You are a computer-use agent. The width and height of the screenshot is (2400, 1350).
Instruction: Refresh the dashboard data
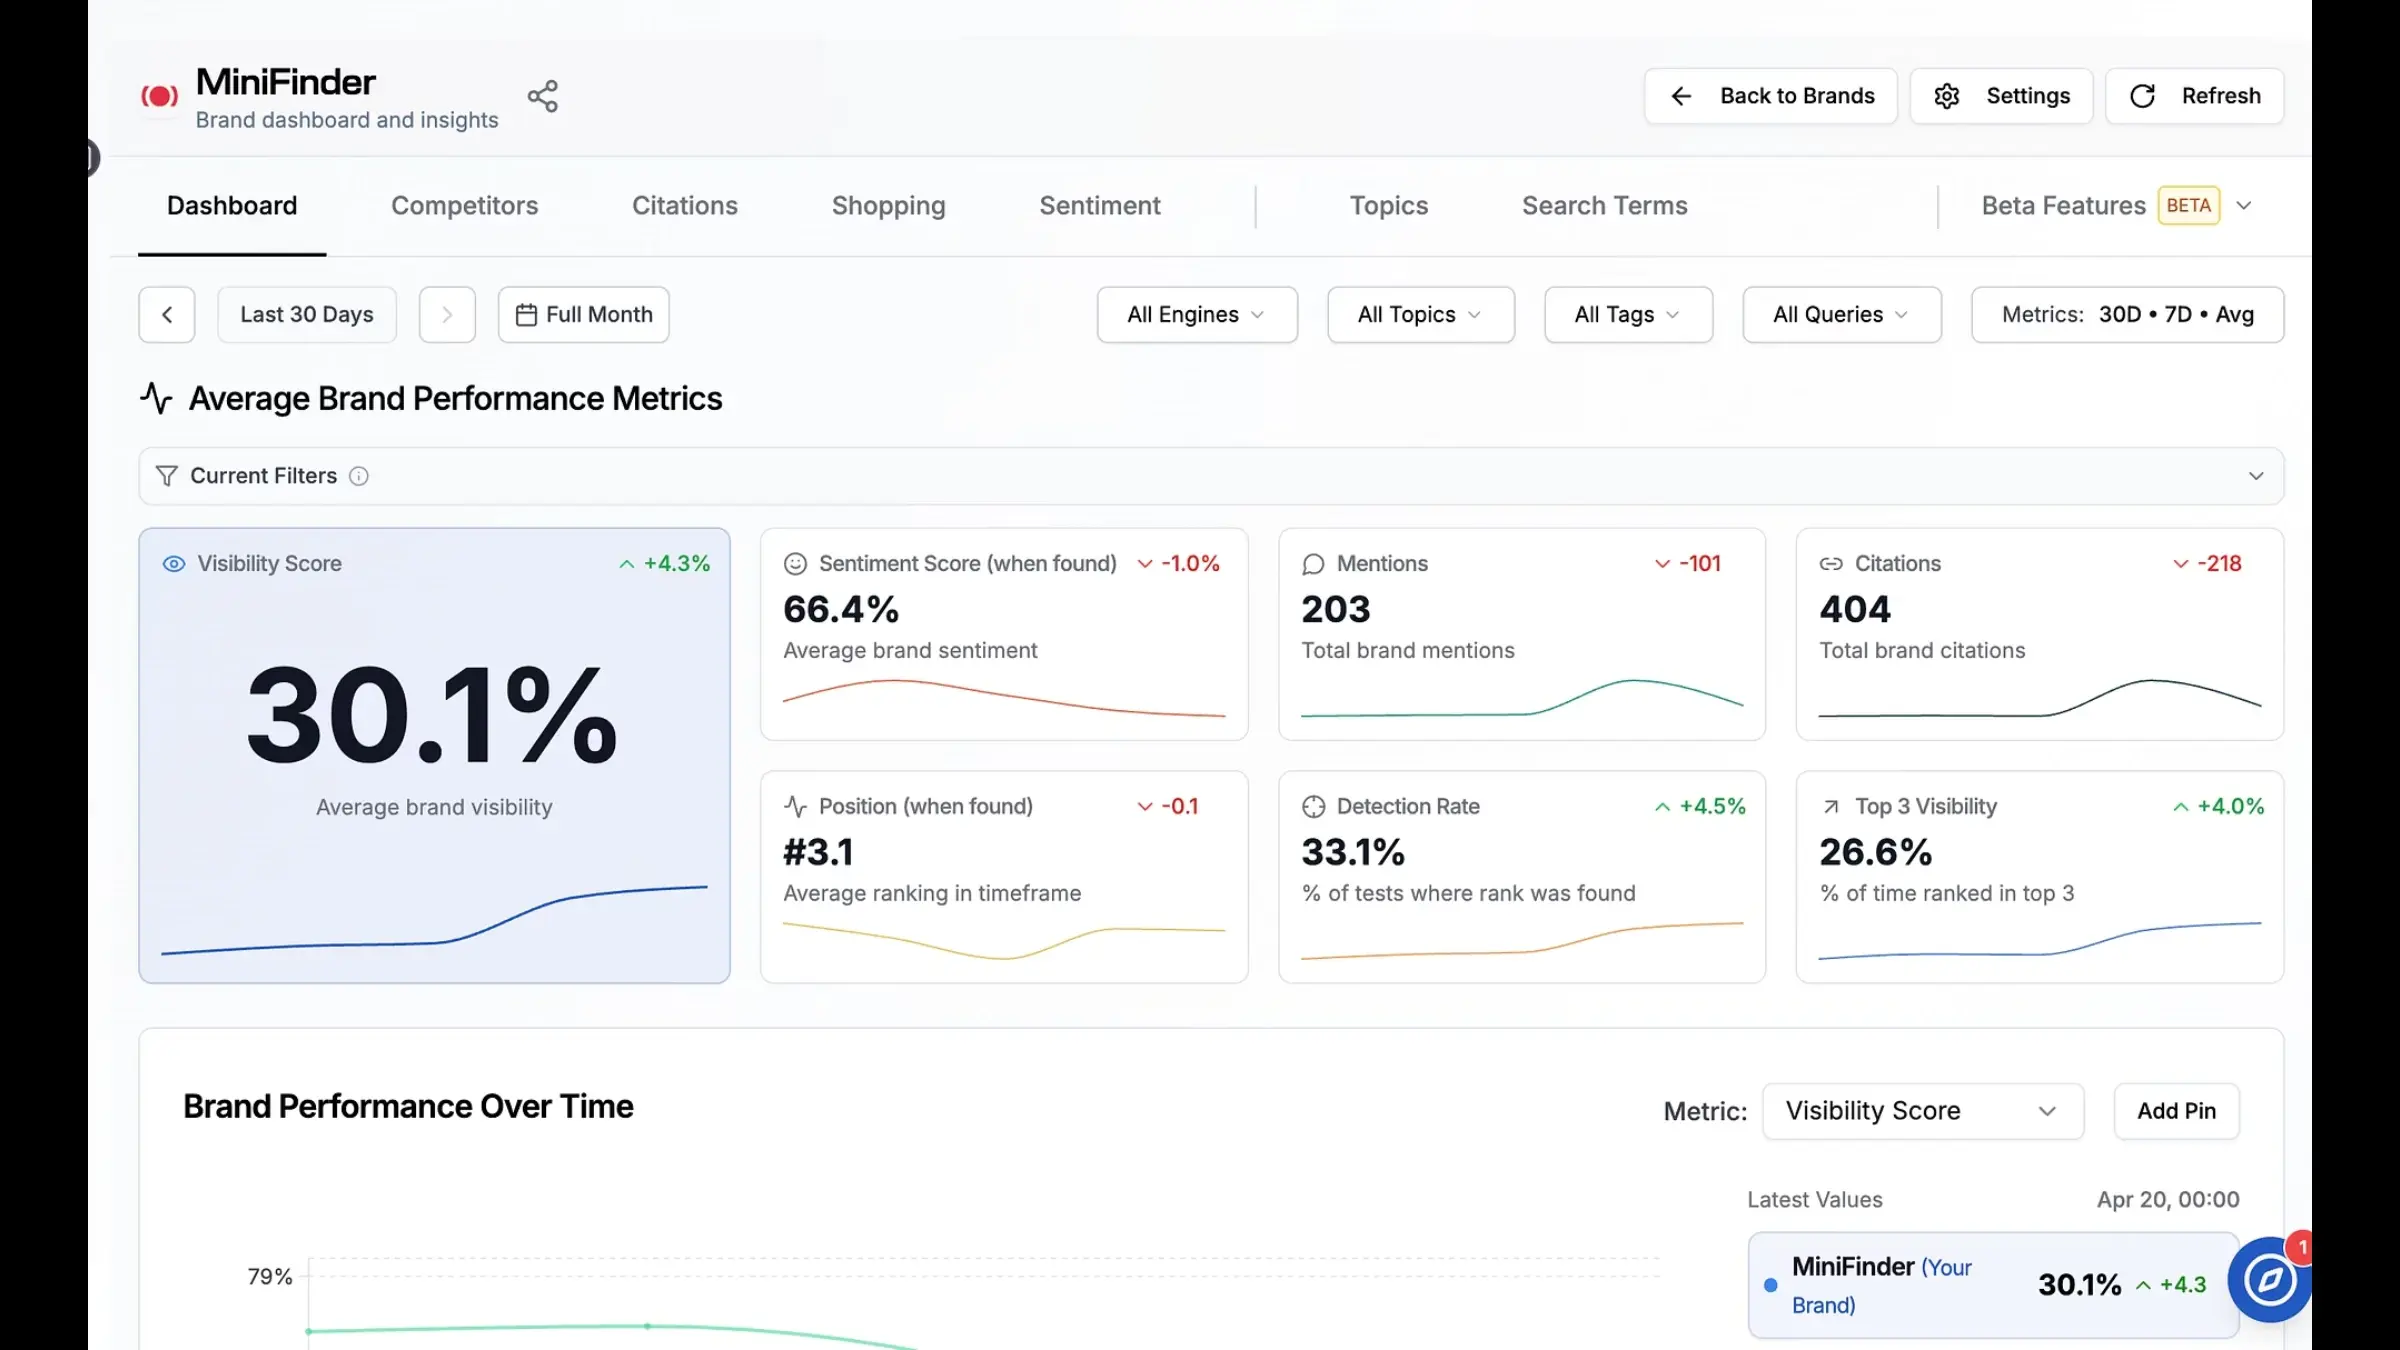click(2195, 96)
